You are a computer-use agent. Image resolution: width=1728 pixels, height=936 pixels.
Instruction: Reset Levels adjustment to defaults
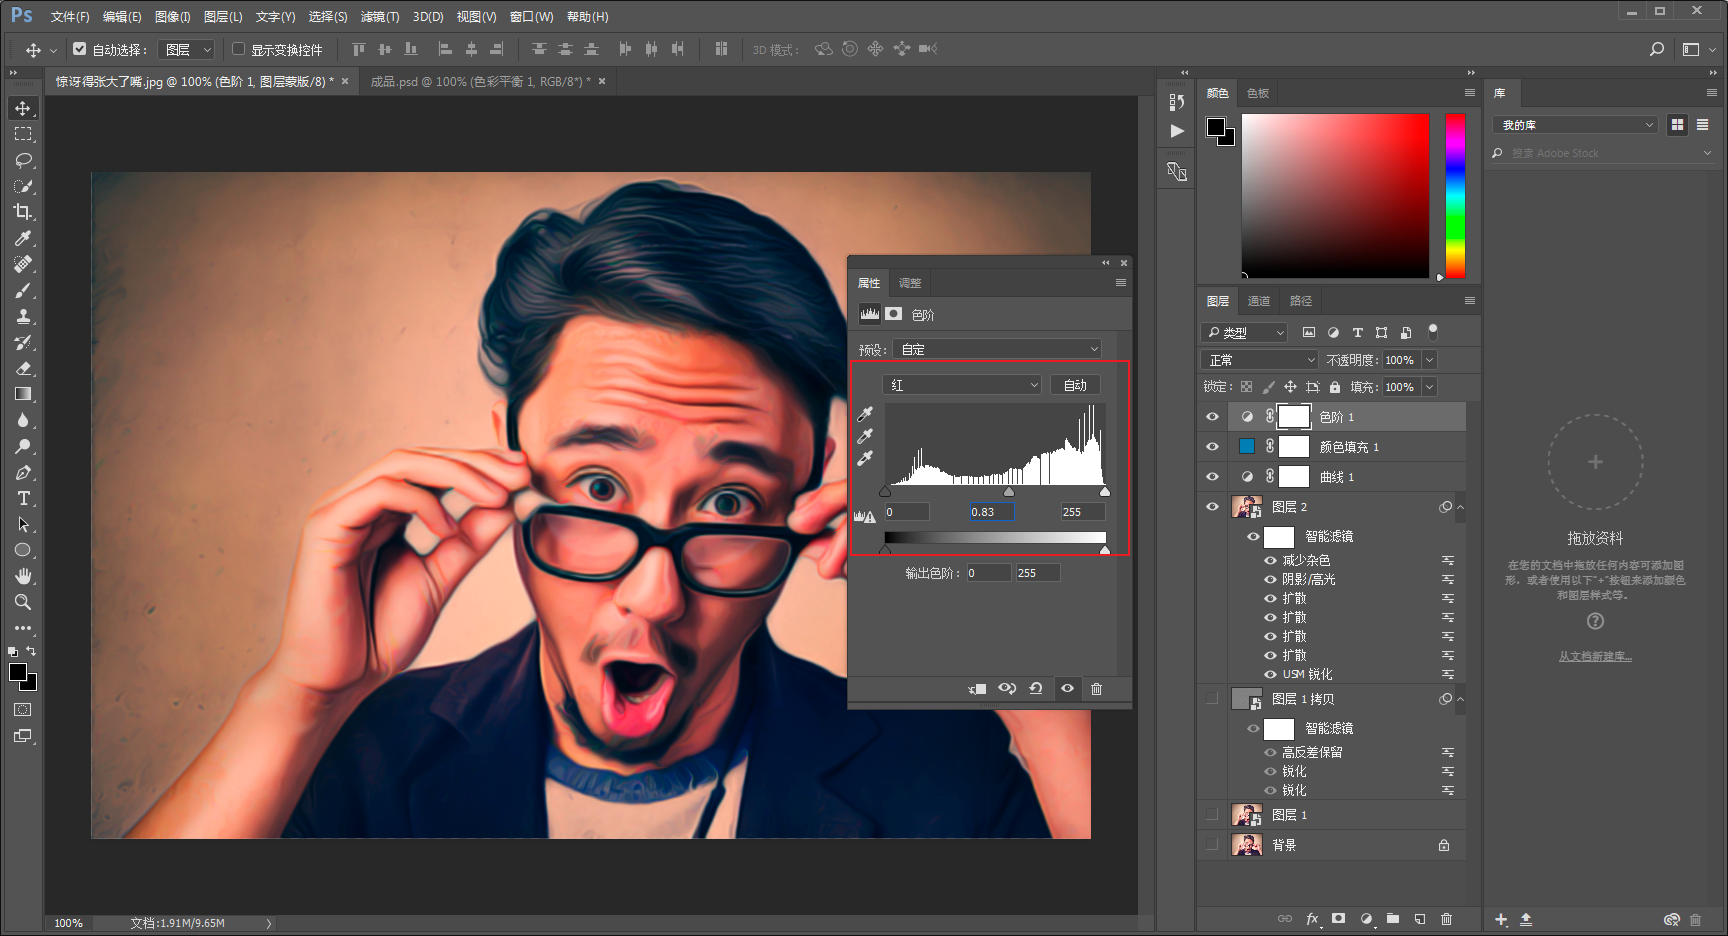(x=1036, y=689)
